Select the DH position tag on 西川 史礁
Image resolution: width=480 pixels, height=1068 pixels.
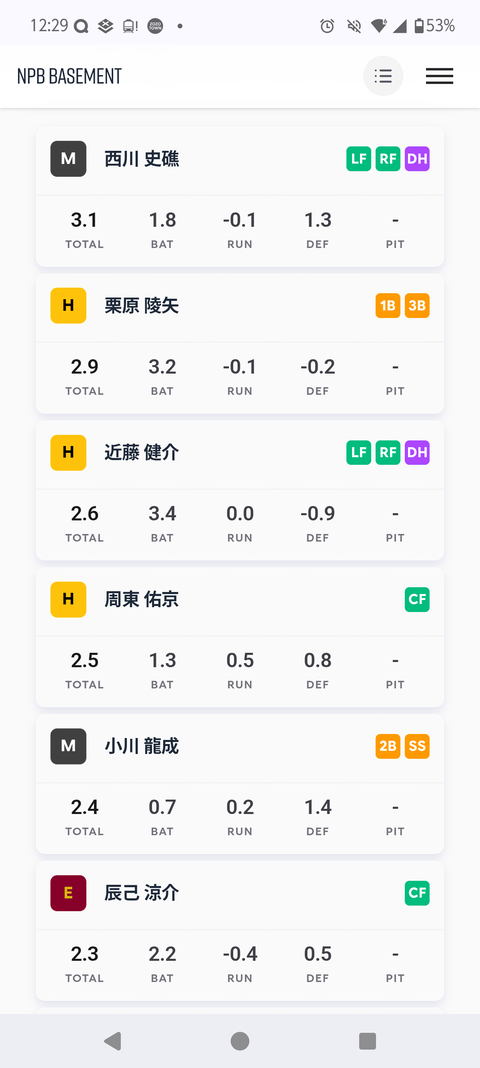[417, 159]
